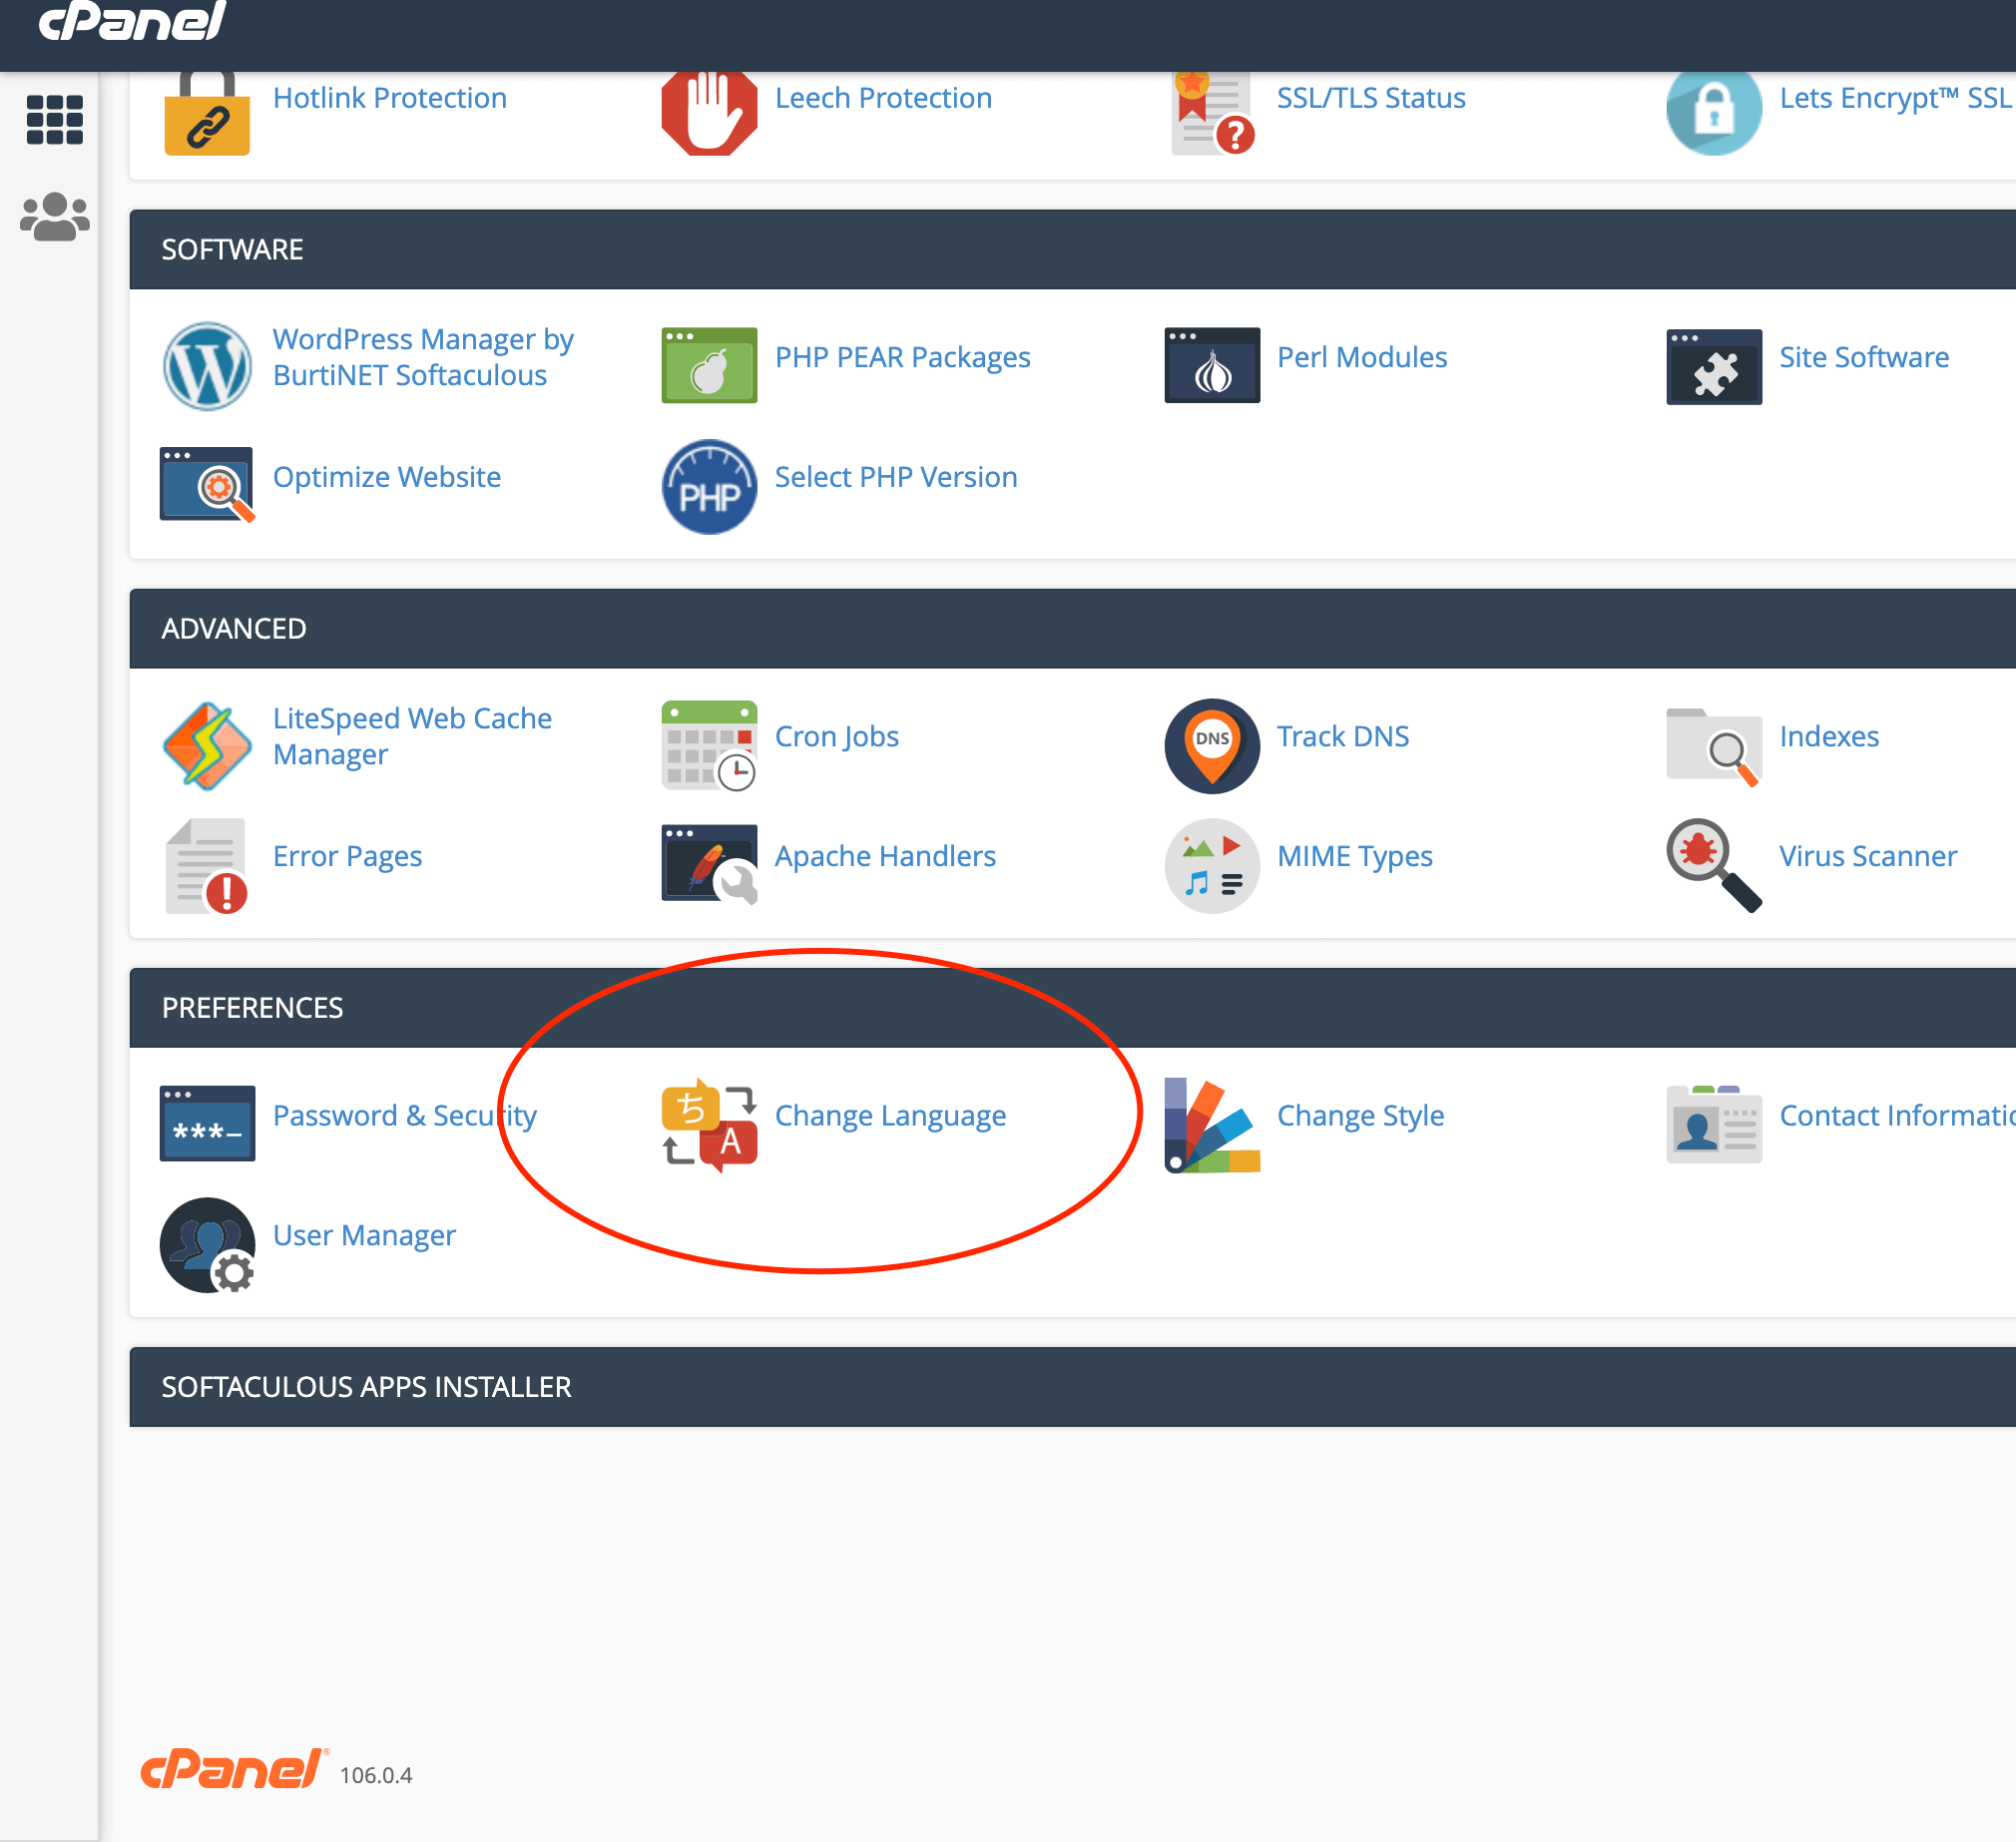Expand the Softaculous Apps Installer header
This screenshot has width=2016, height=1842.
click(366, 1386)
